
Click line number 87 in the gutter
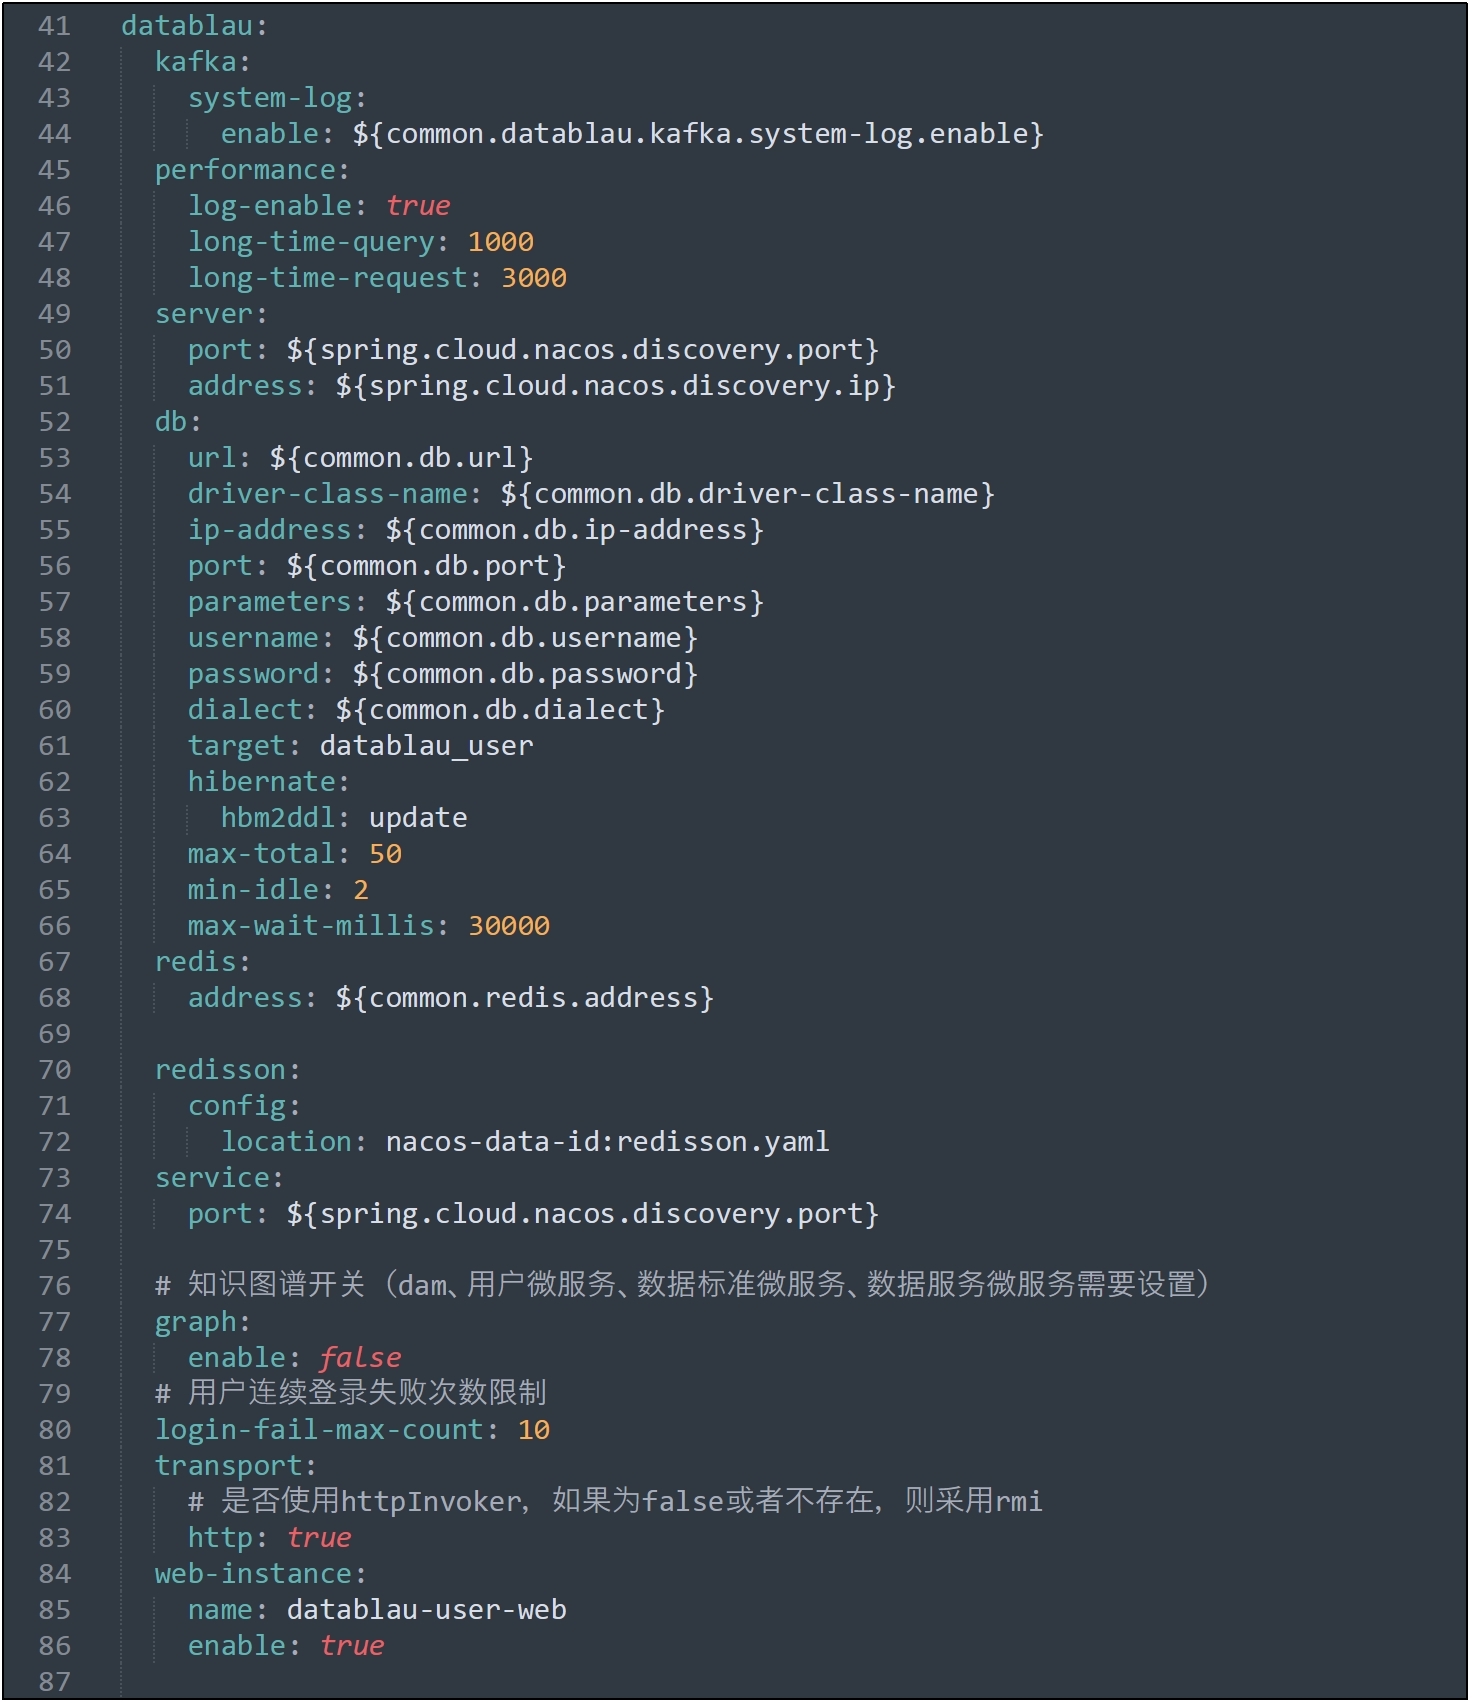click(x=54, y=1682)
